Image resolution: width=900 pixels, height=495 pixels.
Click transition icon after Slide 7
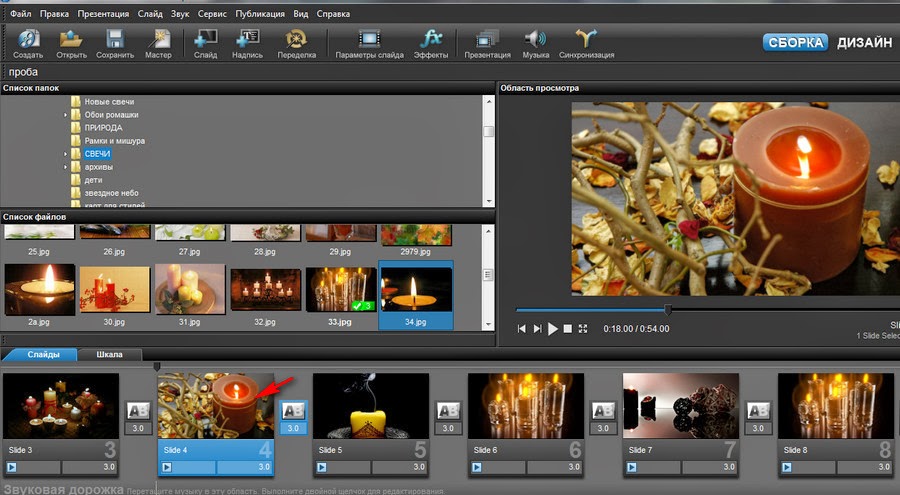pyautogui.click(x=758, y=411)
